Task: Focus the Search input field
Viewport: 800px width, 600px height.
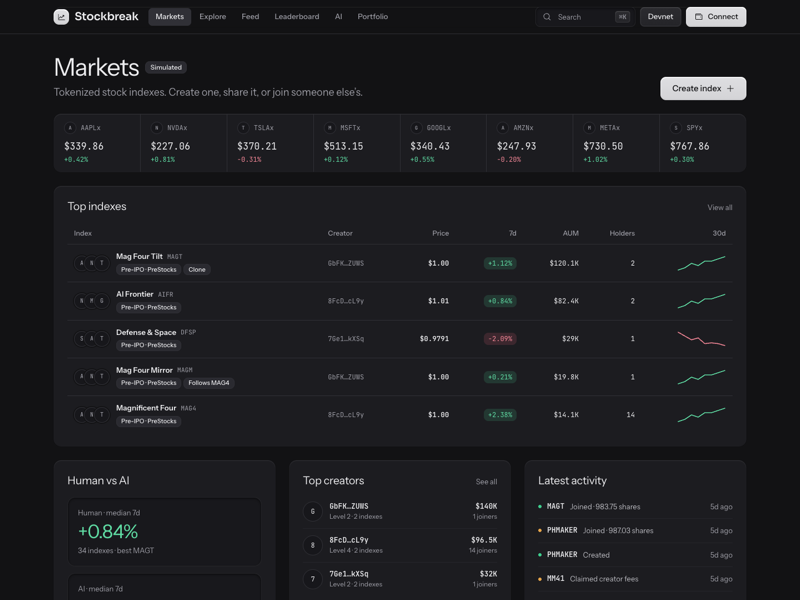Action: pos(585,17)
